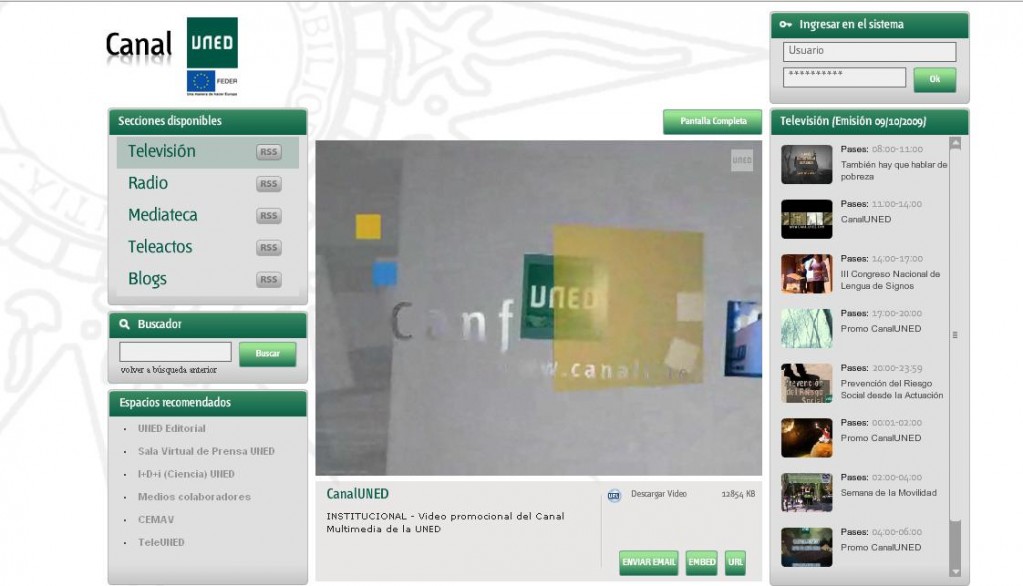The width and height of the screenshot is (1023, 586).
Task: Open the Semana de la Movilidad thumbnail
Action: [807, 493]
